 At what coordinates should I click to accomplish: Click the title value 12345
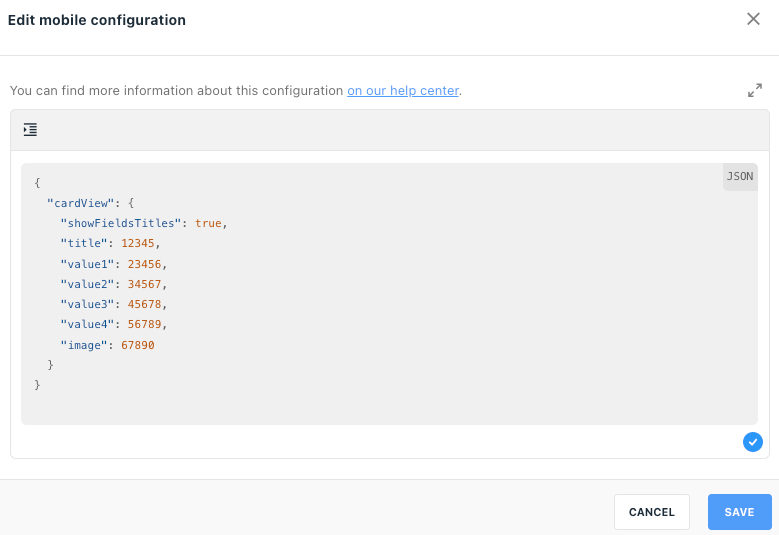[138, 243]
